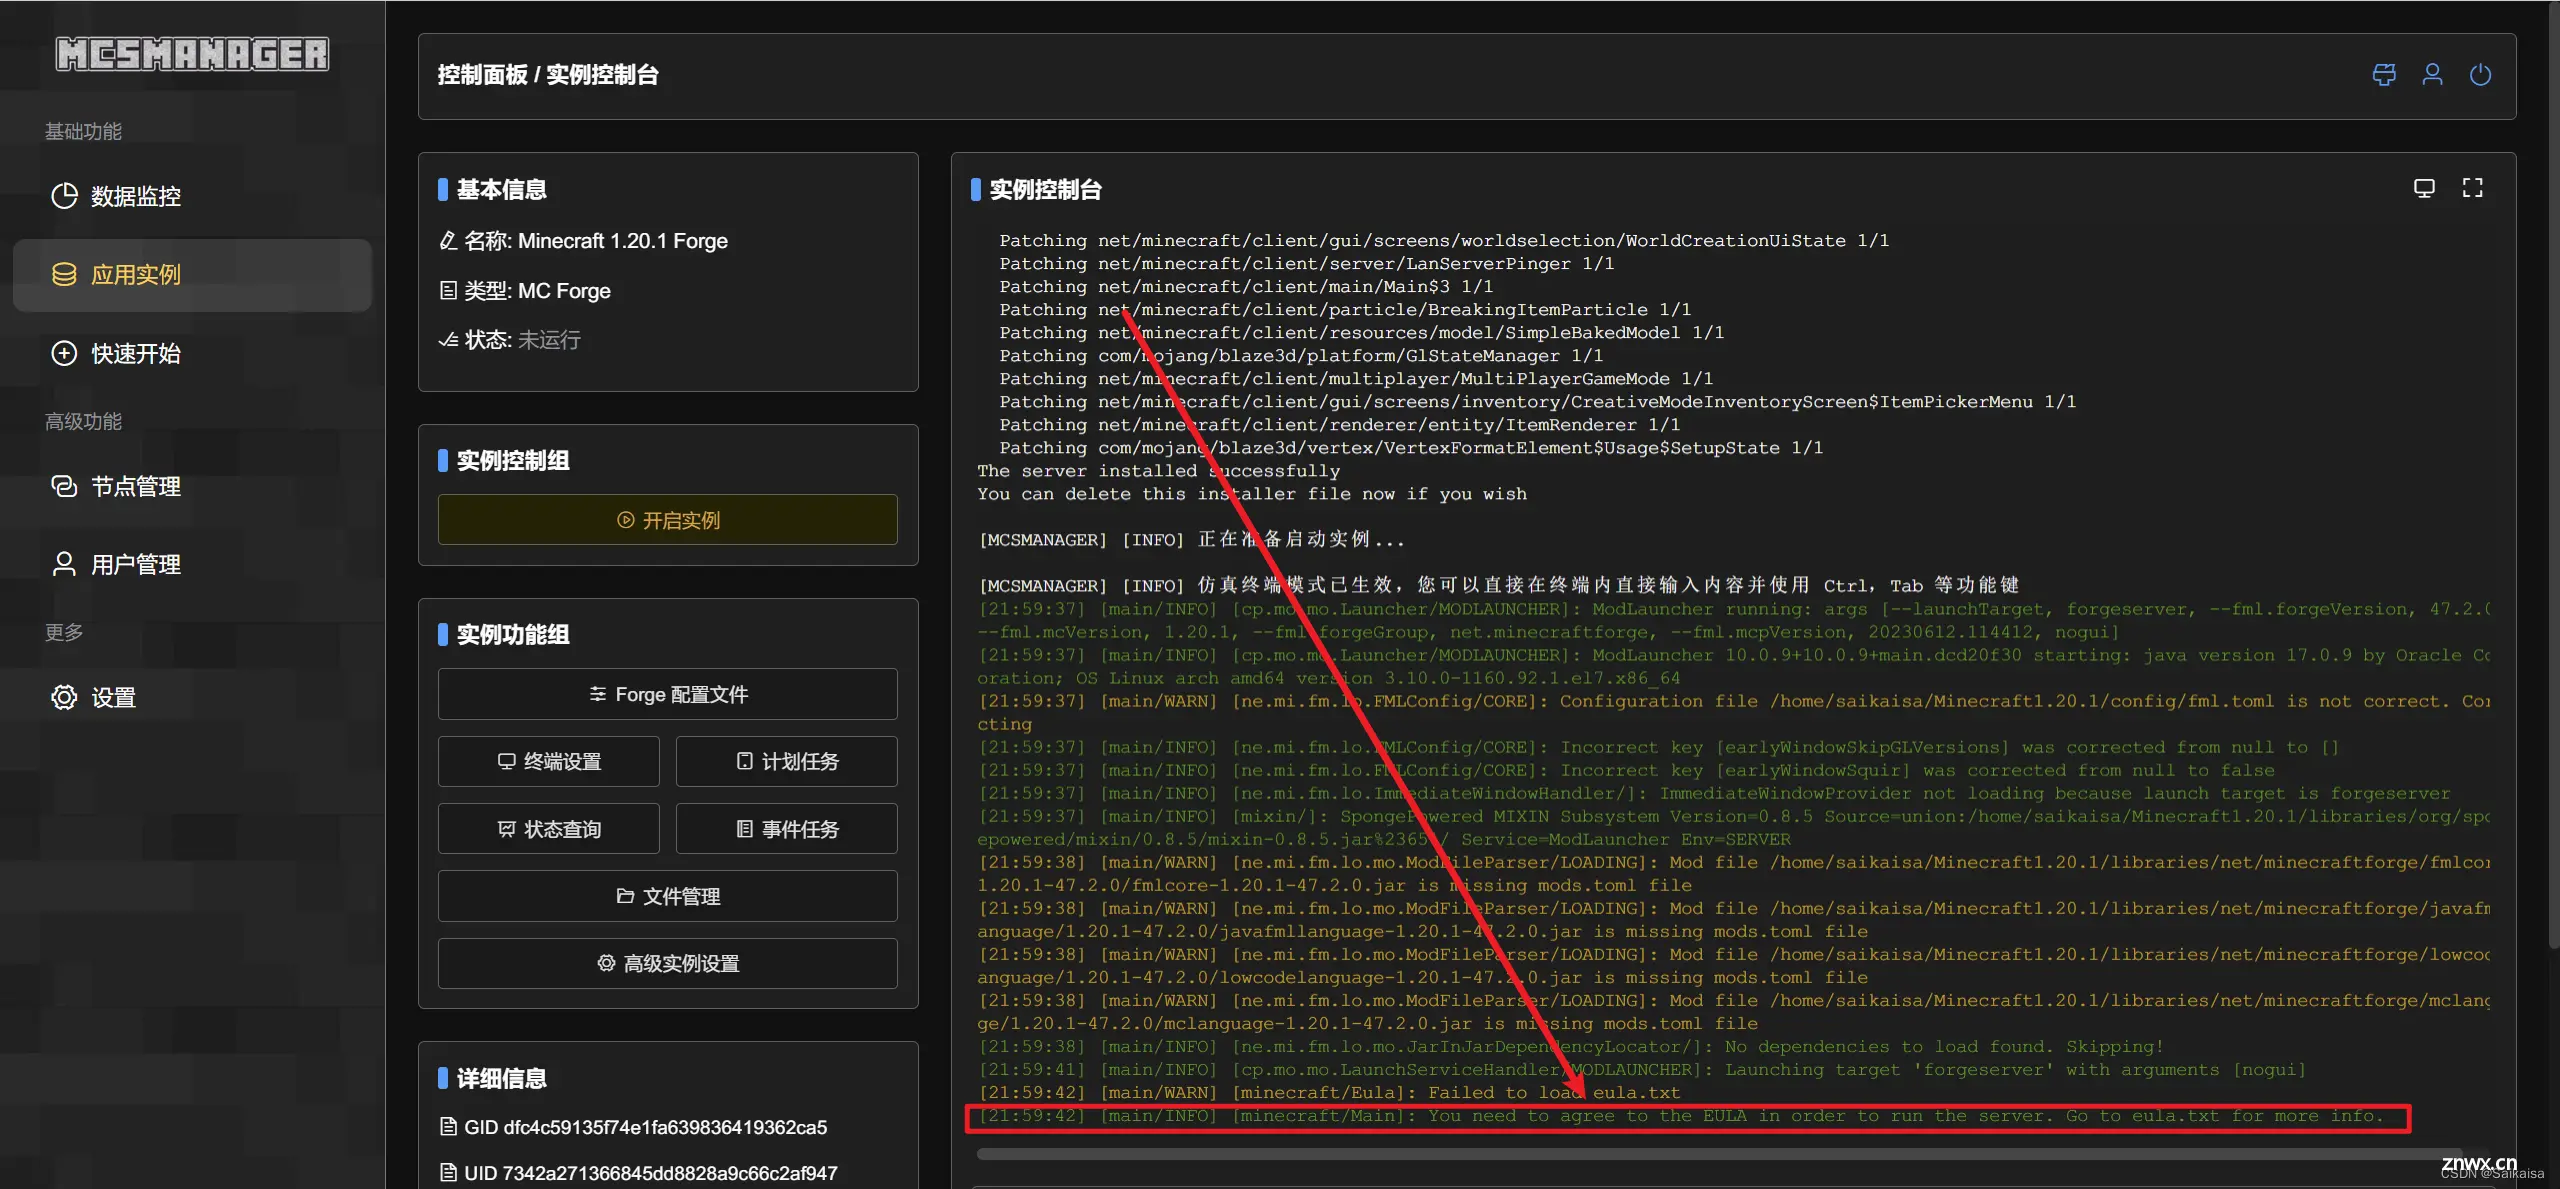Click 状态查询 button

[549, 829]
